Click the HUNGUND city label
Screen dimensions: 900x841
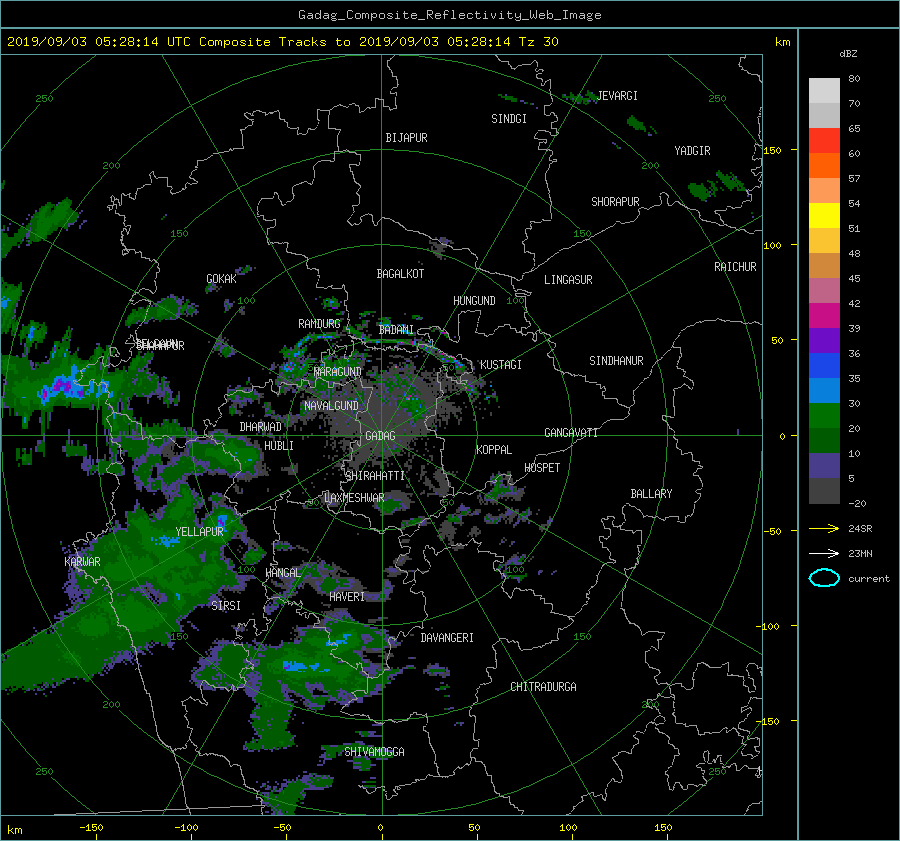[x=474, y=301]
